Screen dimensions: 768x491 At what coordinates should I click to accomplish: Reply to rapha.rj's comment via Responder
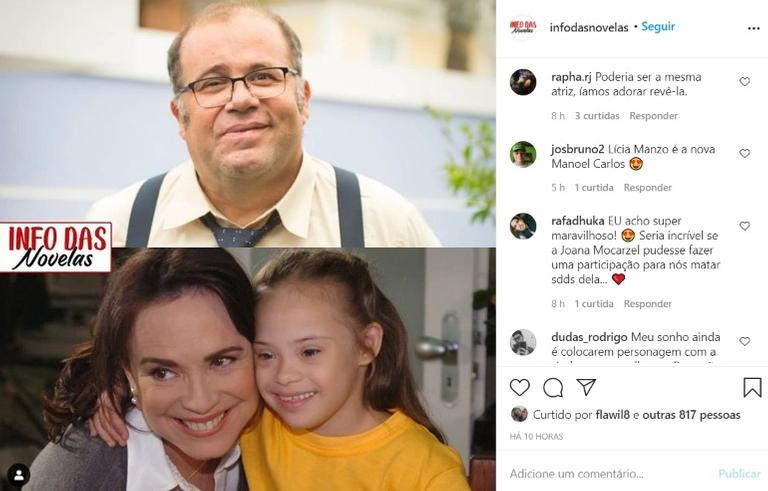[653, 116]
